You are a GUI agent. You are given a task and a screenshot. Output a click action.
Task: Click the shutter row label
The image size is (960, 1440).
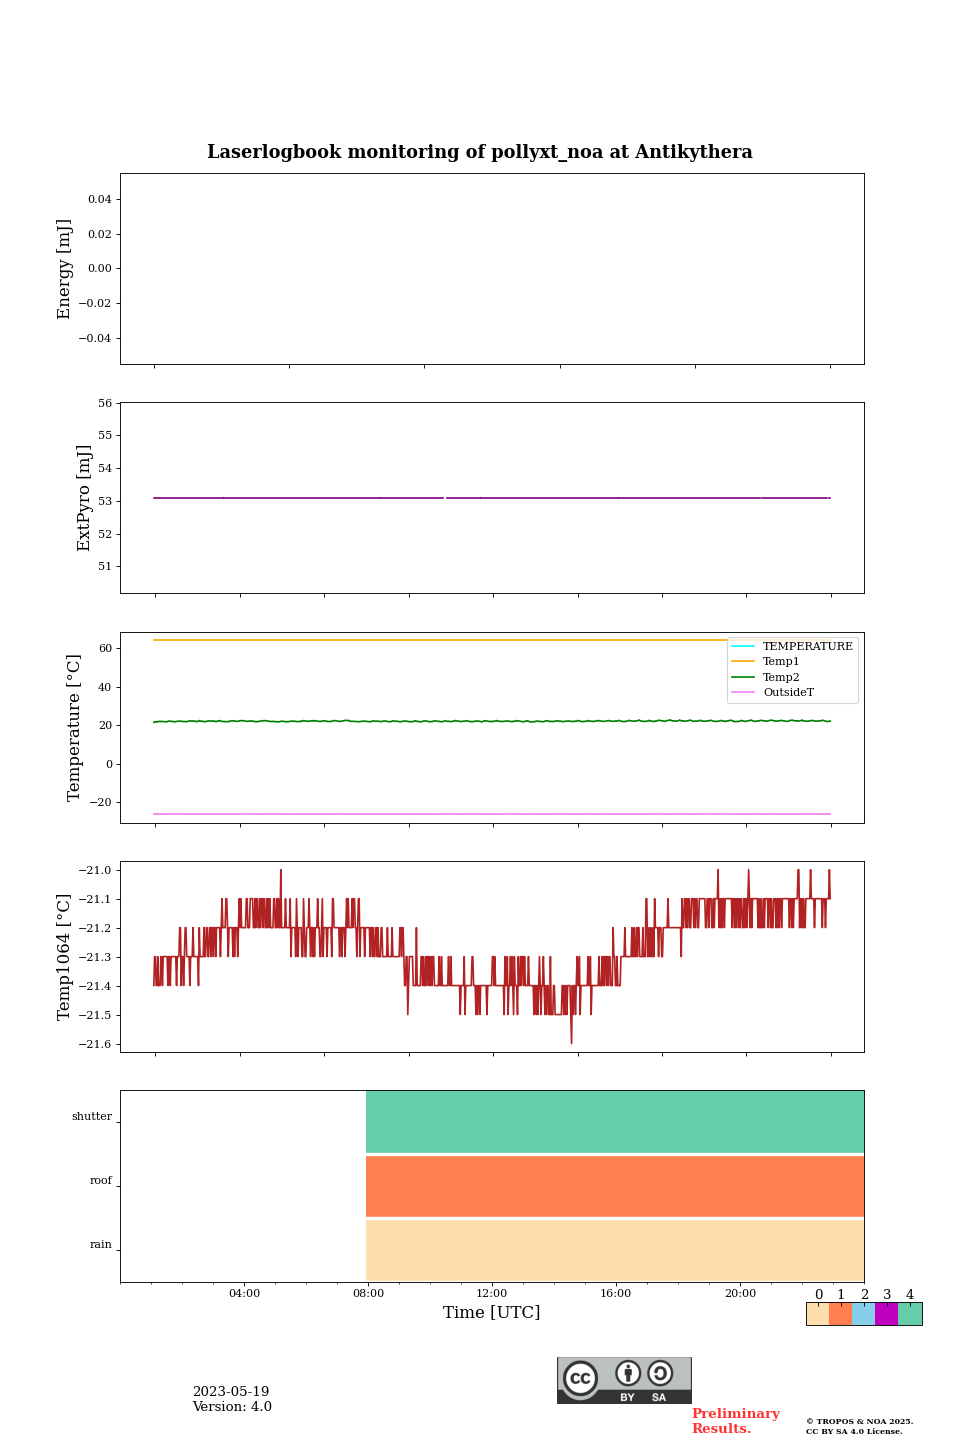(92, 1117)
